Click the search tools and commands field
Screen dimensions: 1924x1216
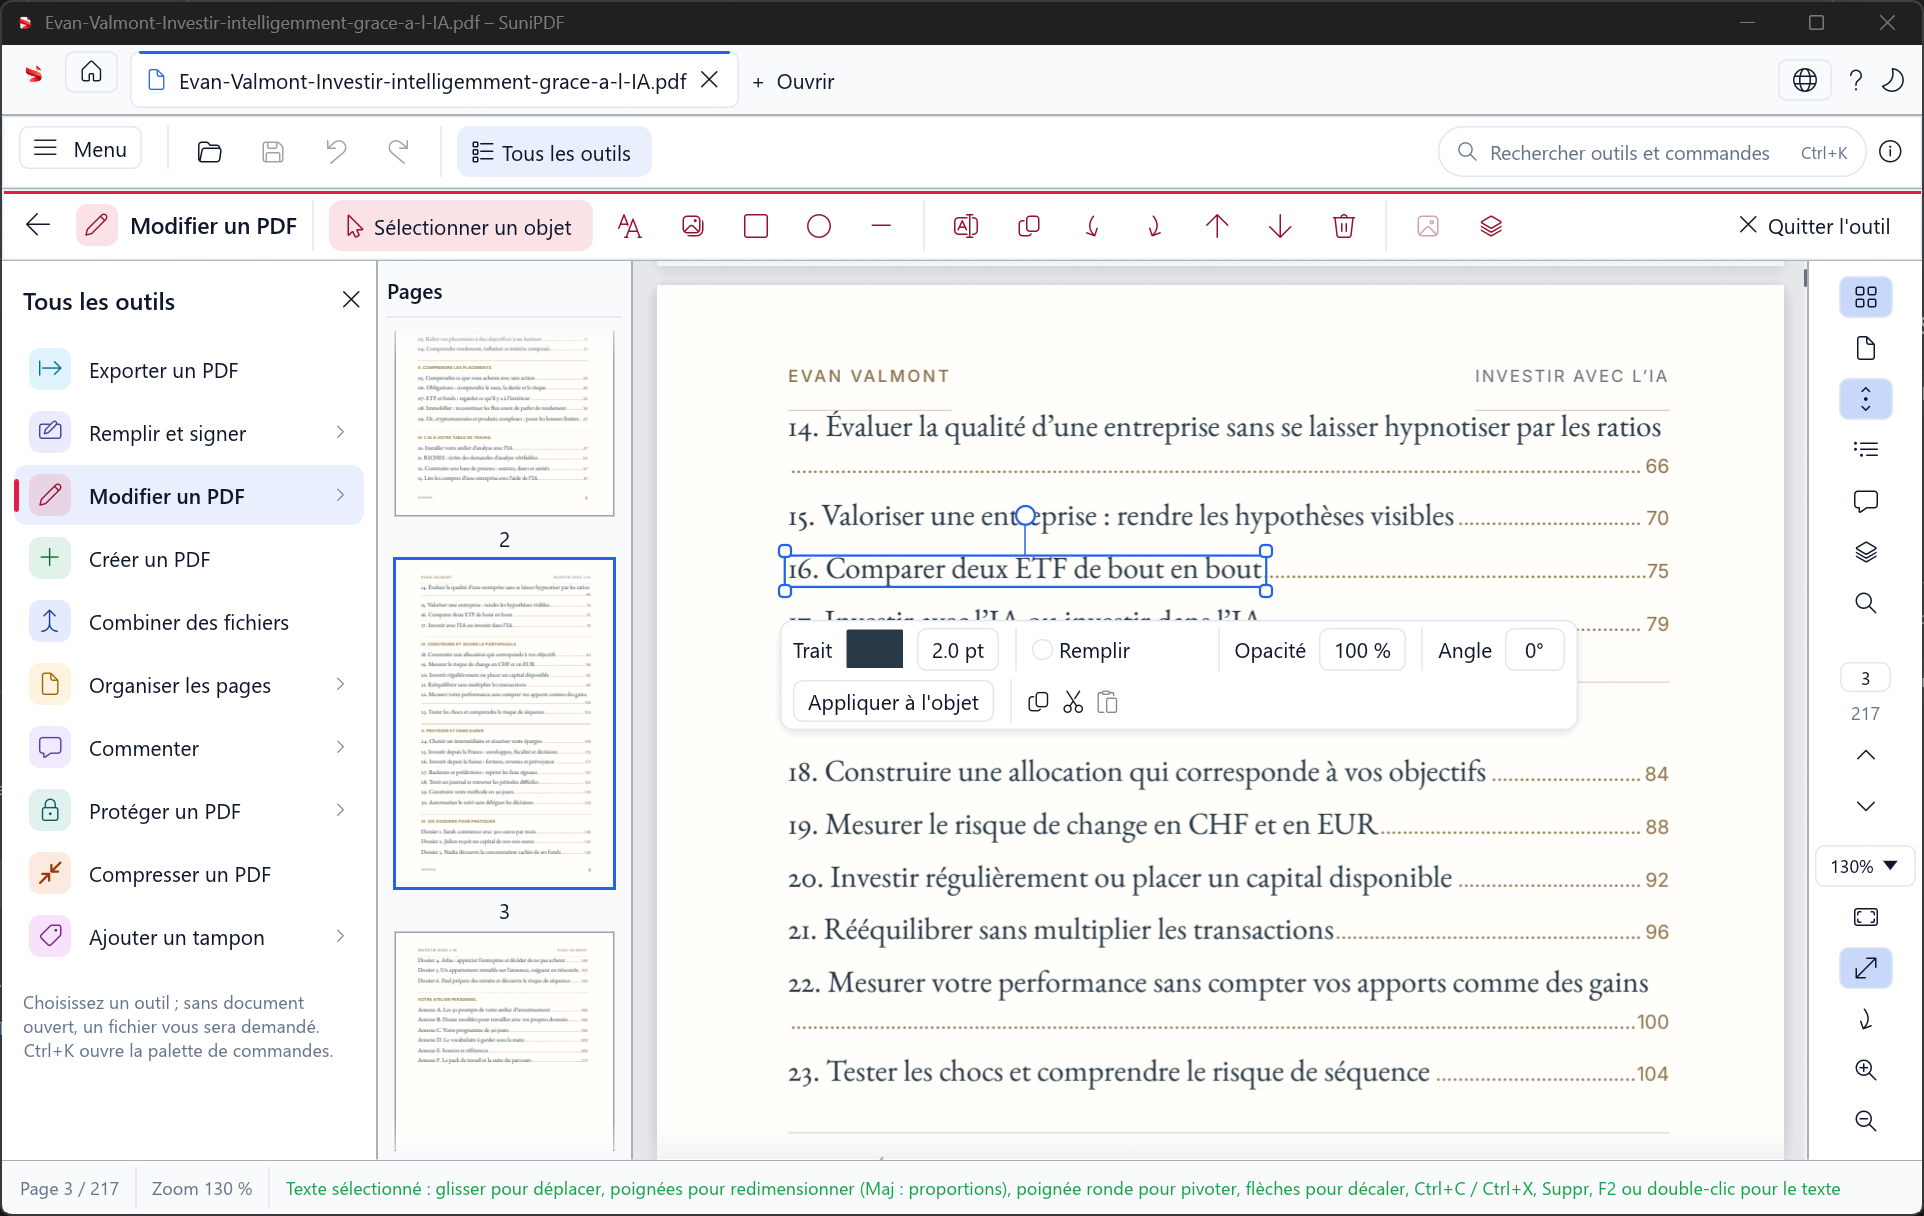tap(1652, 152)
